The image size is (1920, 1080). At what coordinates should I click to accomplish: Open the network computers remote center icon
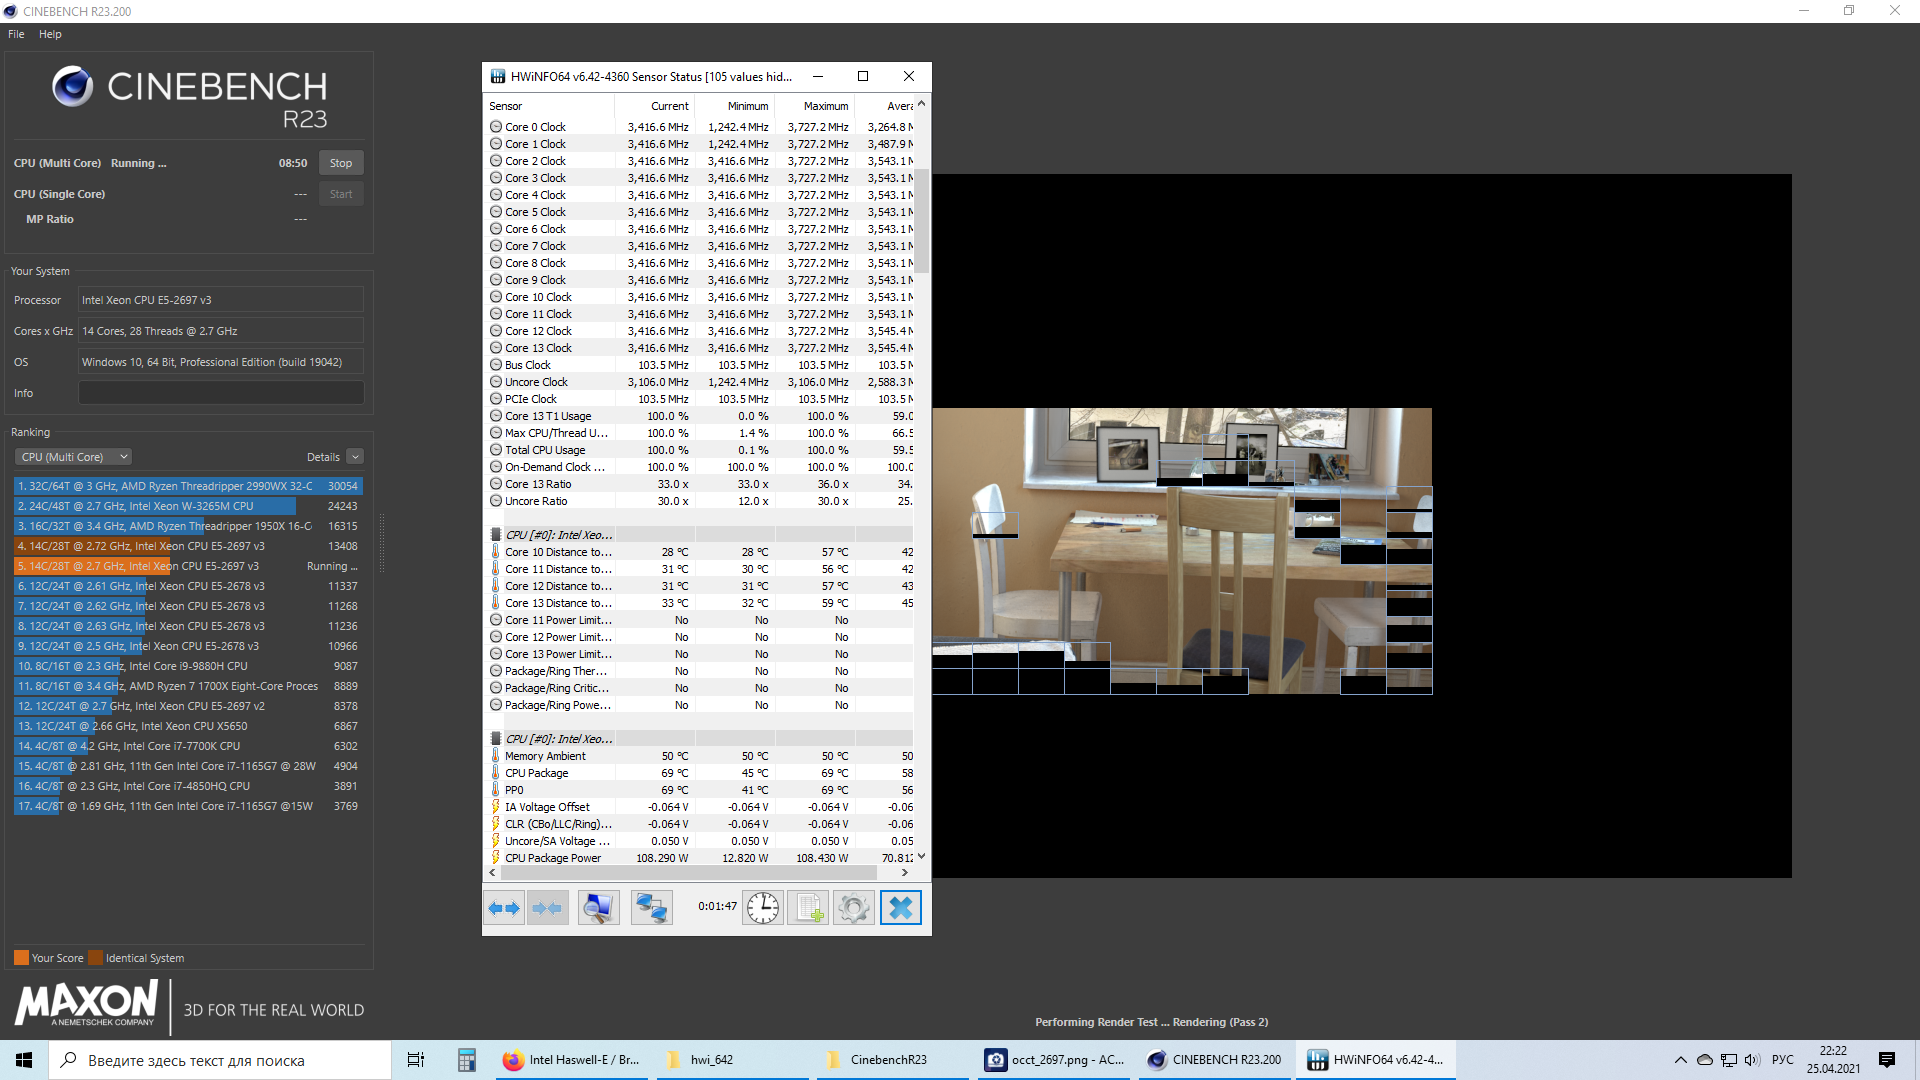(651, 908)
